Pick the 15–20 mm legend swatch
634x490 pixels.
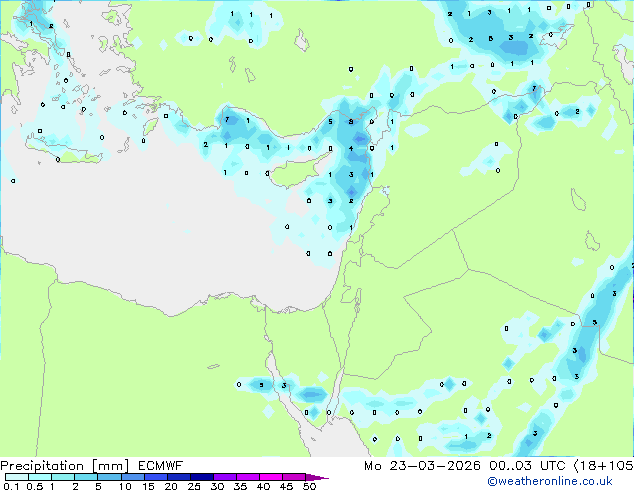pyautogui.click(x=156, y=477)
